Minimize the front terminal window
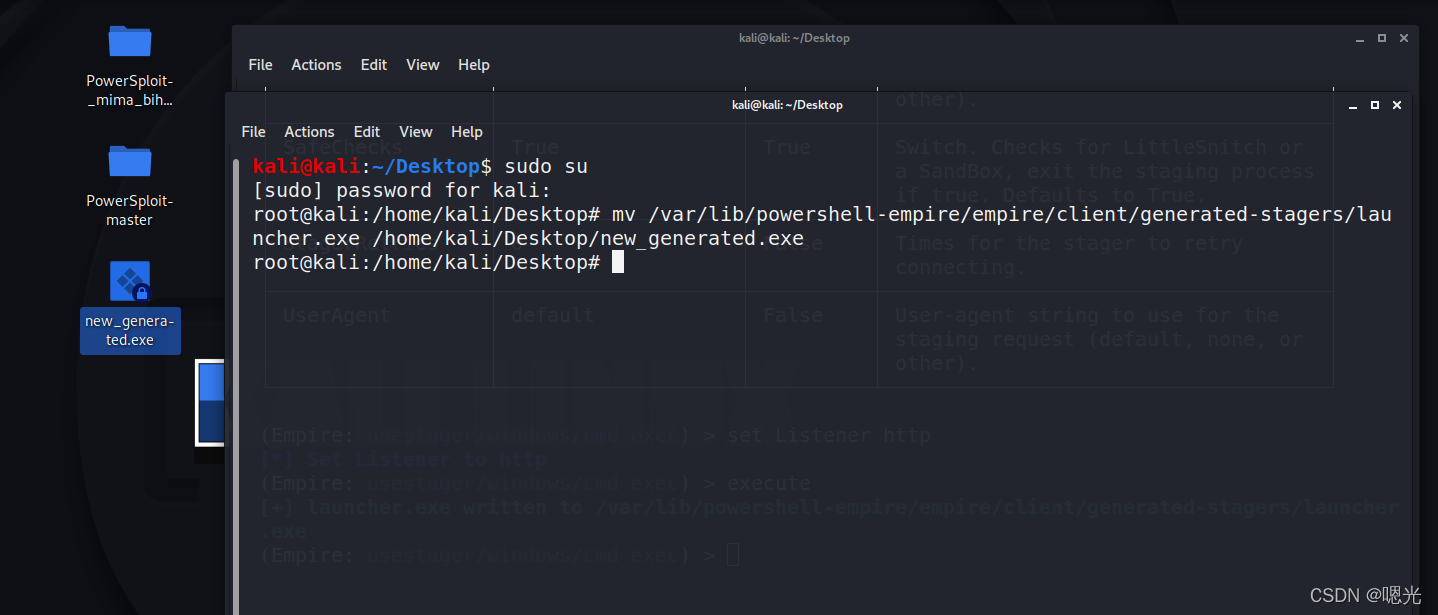Image resolution: width=1438 pixels, height=615 pixels. pos(1352,105)
